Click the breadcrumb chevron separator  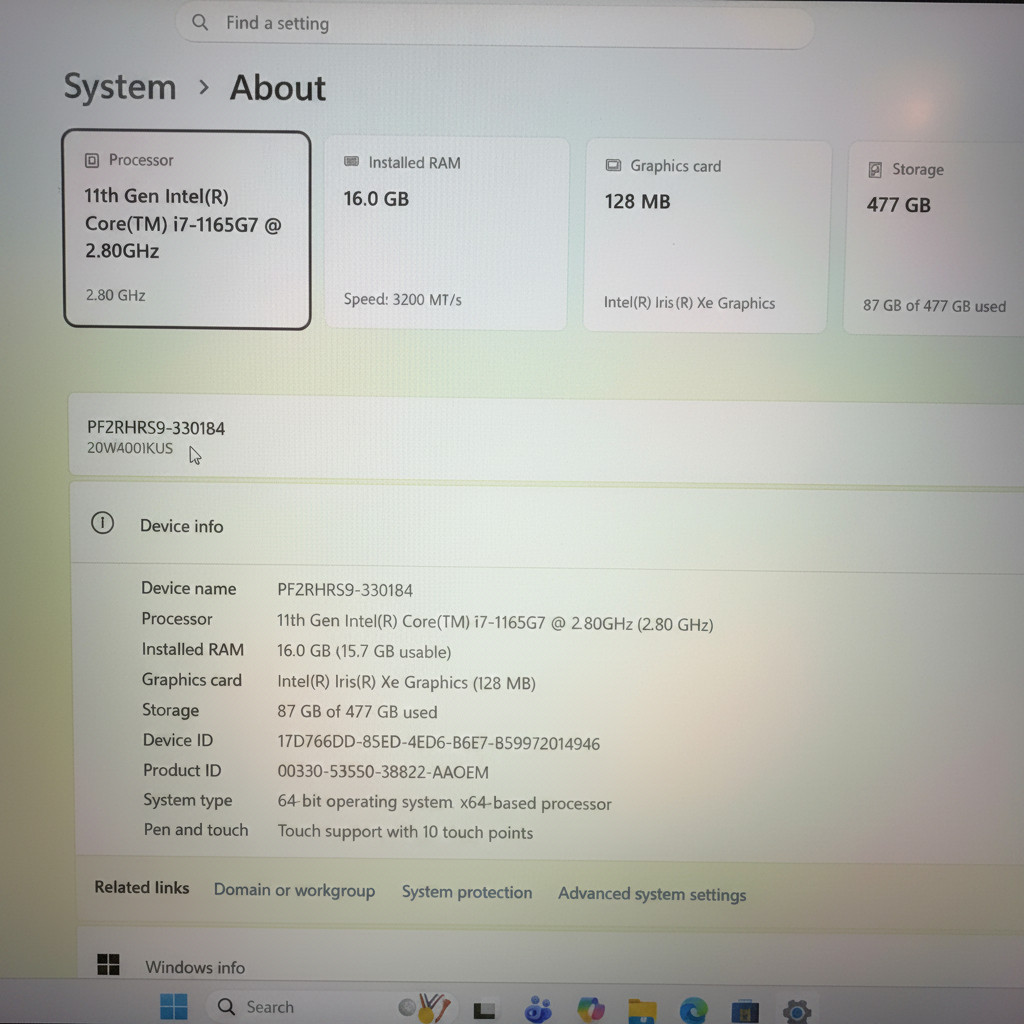204,87
